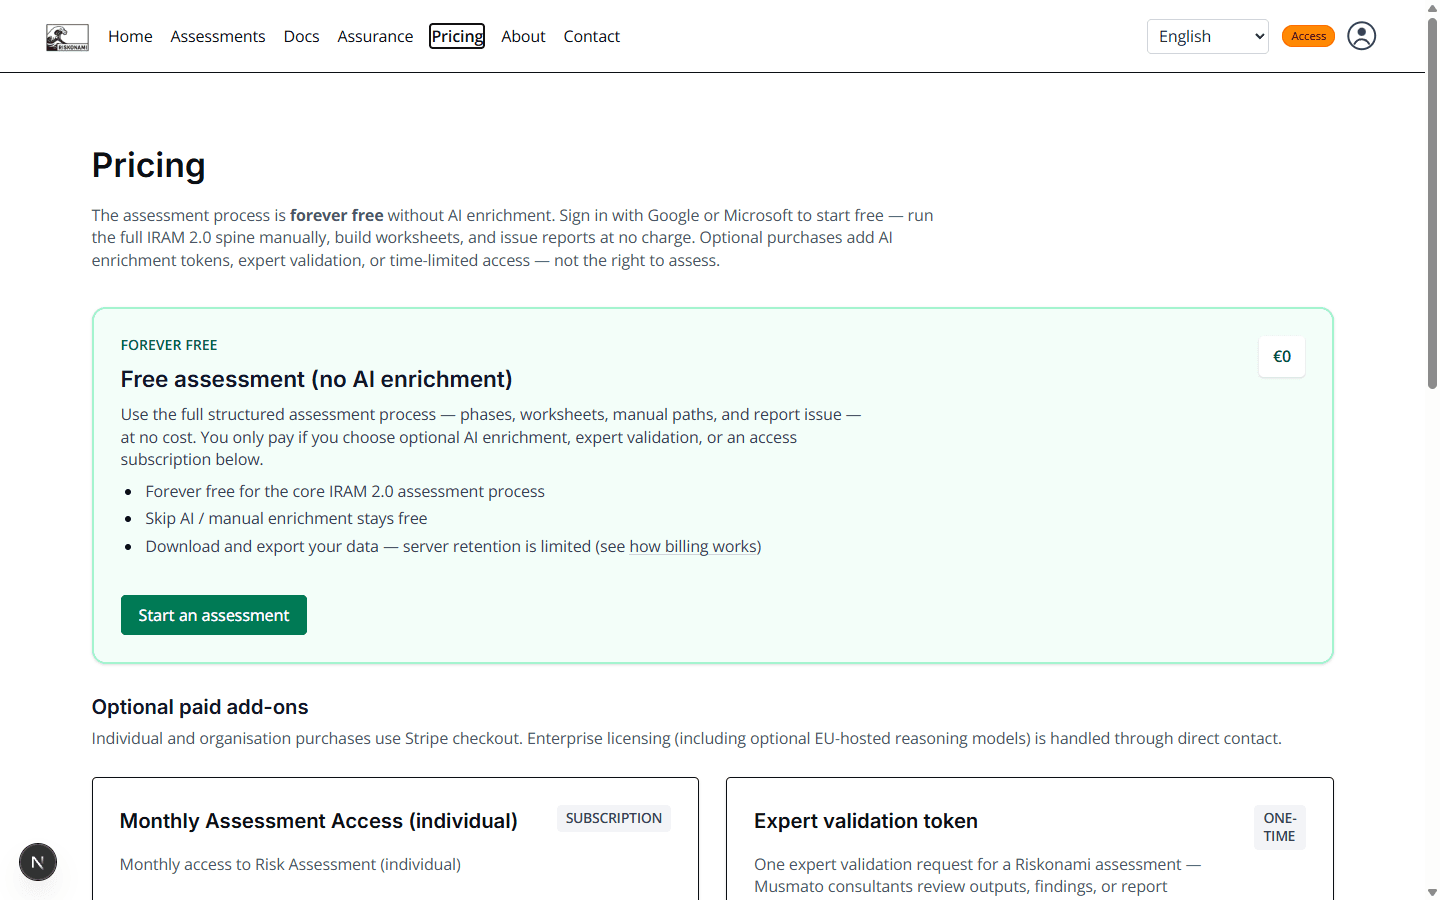Open the user account profile icon
Image resolution: width=1440 pixels, height=900 pixels.
pyautogui.click(x=1361, y=36)
